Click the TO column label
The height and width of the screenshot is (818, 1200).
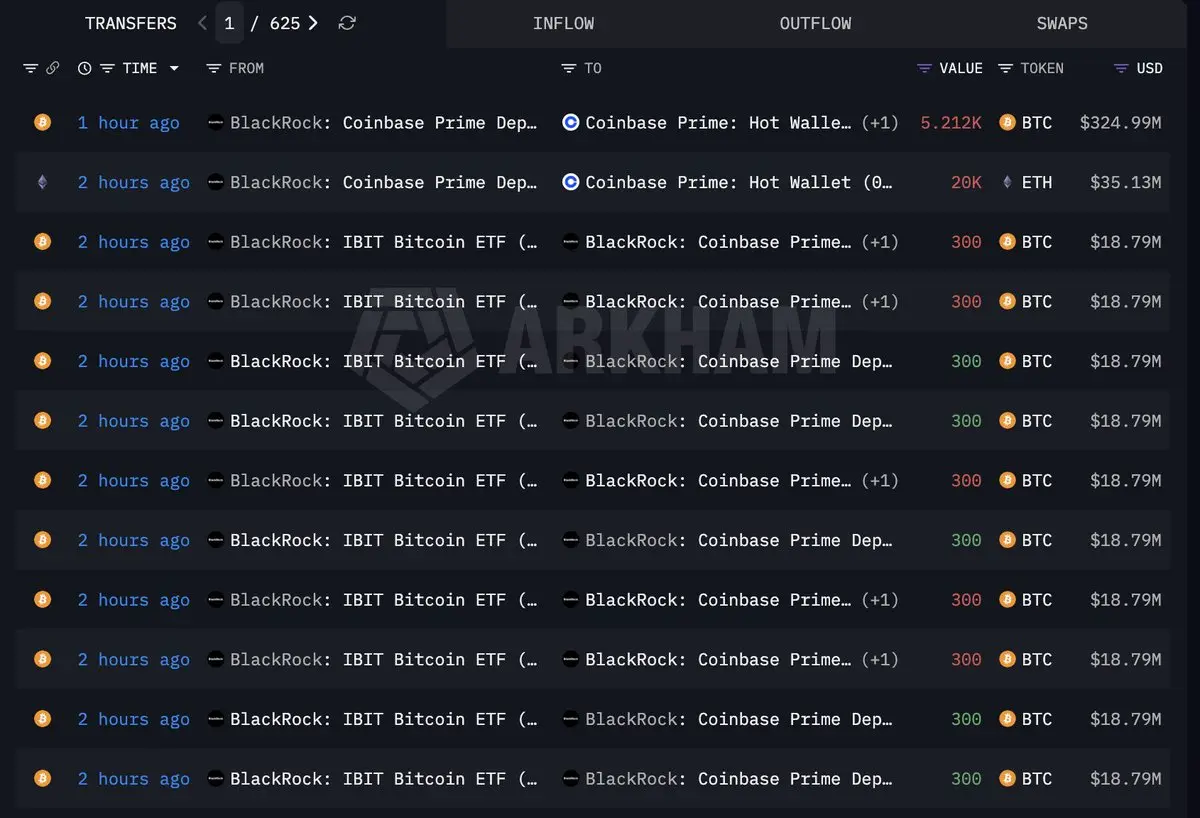pyautogui.click(x=593, y=68)
